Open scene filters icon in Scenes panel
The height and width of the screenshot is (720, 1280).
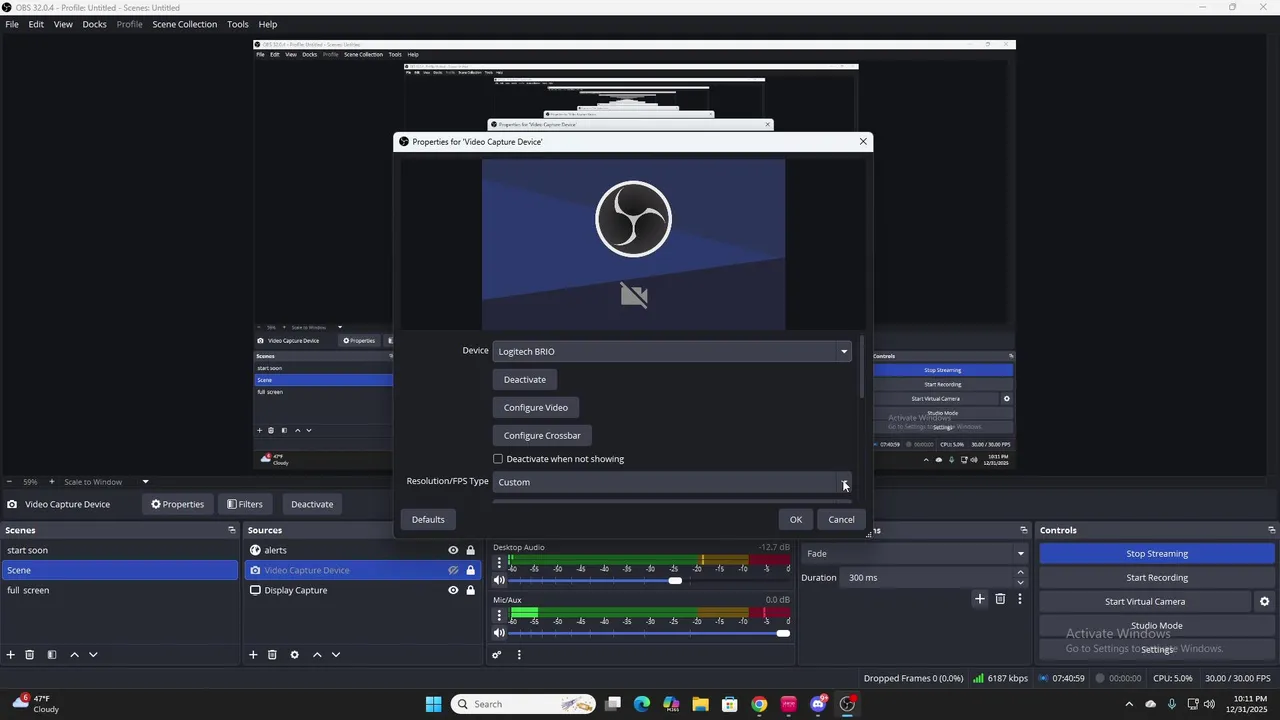coord(52,655)
